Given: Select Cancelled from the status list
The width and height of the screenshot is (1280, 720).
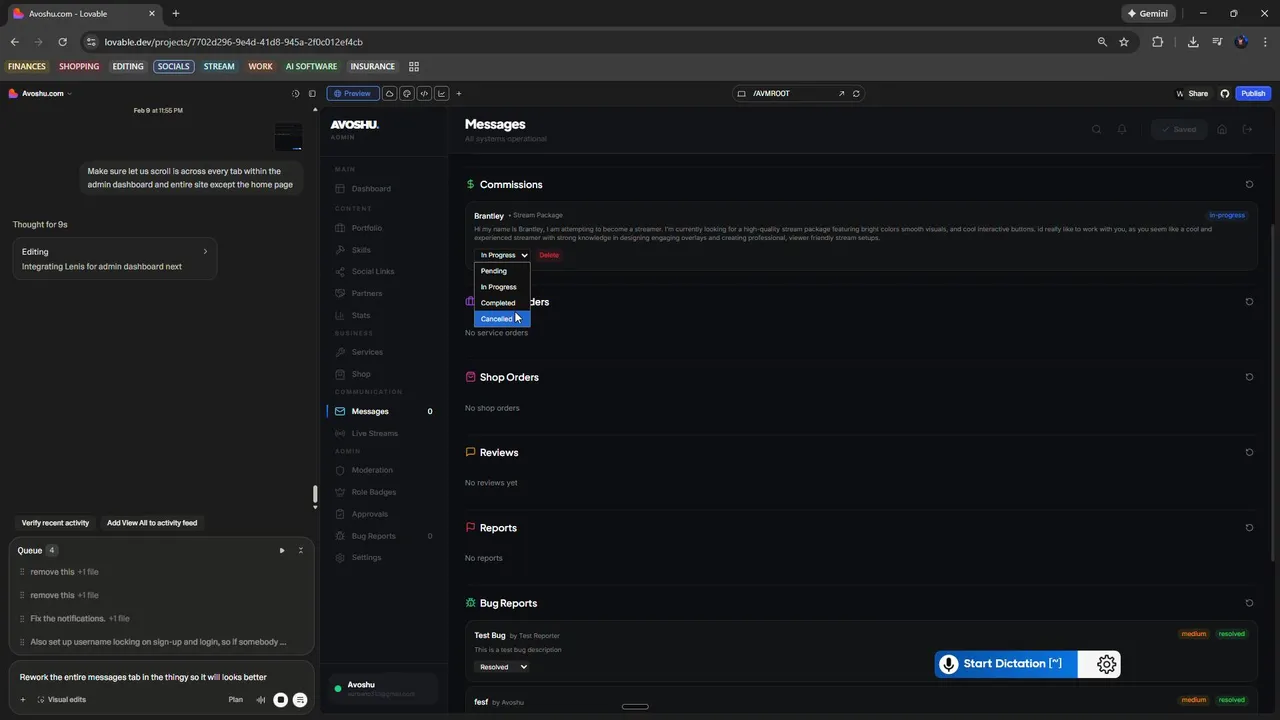Looking at the screenshot, I should (502, 319).
